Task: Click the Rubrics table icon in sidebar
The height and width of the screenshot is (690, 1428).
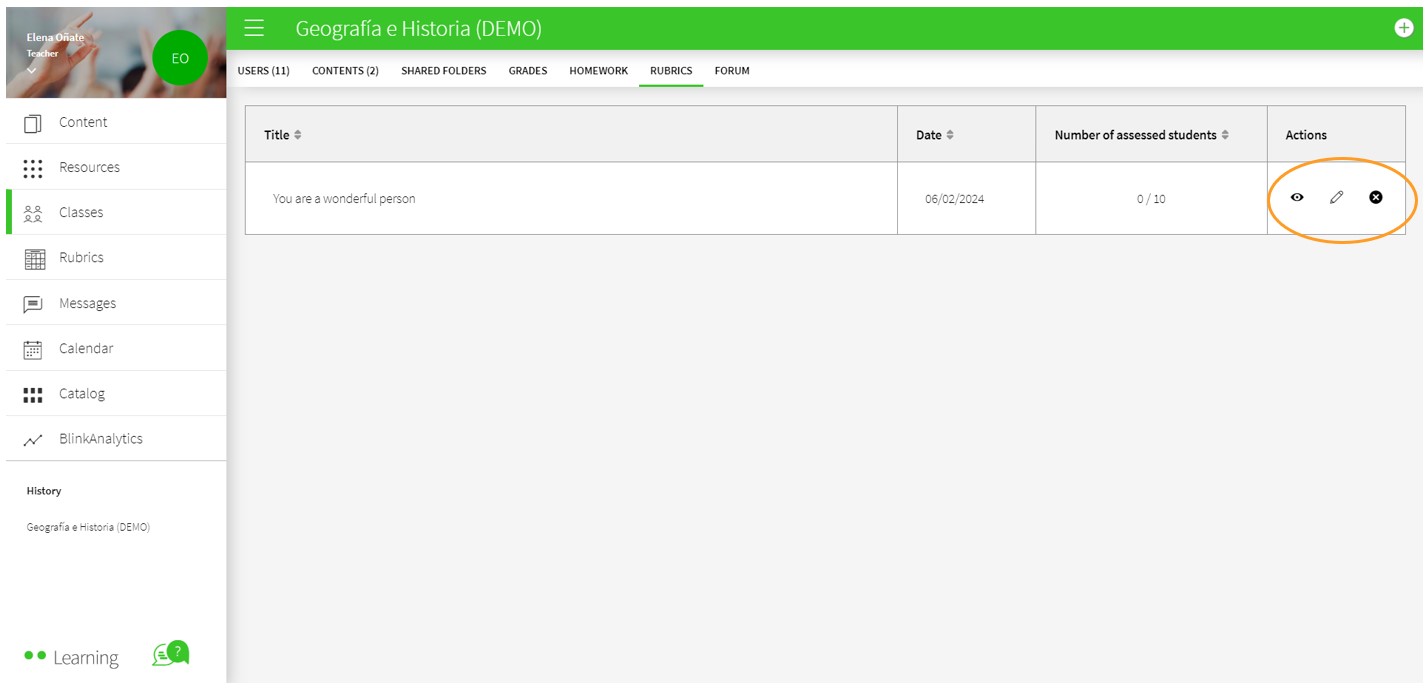Action: 34,259
